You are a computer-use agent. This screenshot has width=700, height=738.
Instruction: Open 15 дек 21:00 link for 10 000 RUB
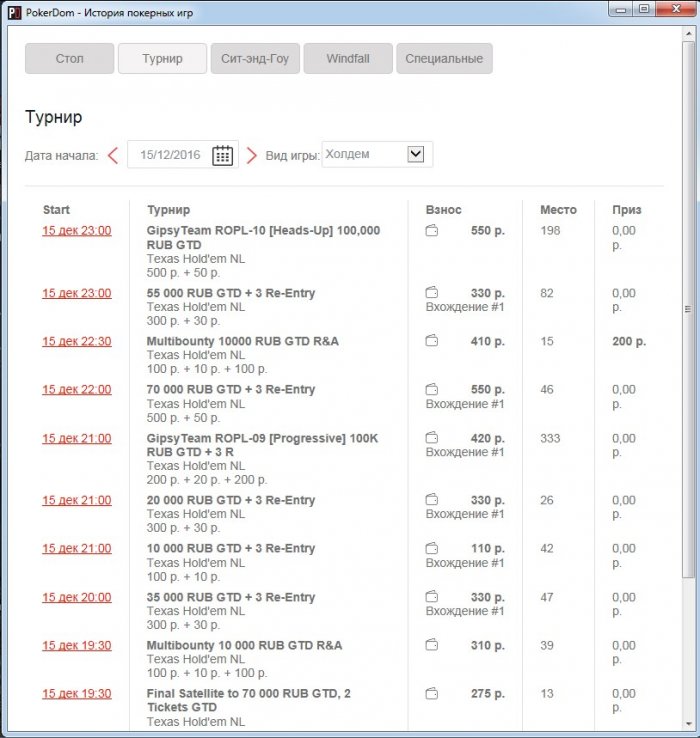pyautogui.click(x=77, y=549)
